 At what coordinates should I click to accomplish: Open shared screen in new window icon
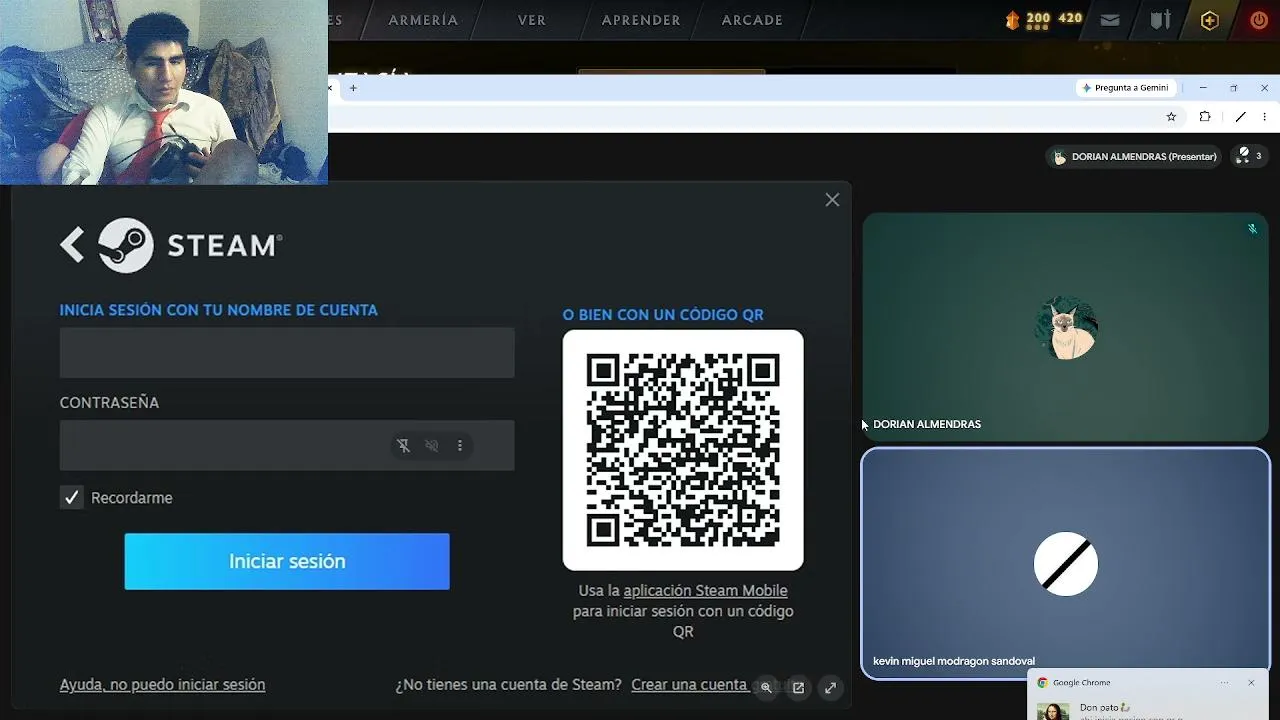click(x=798, y=687)
